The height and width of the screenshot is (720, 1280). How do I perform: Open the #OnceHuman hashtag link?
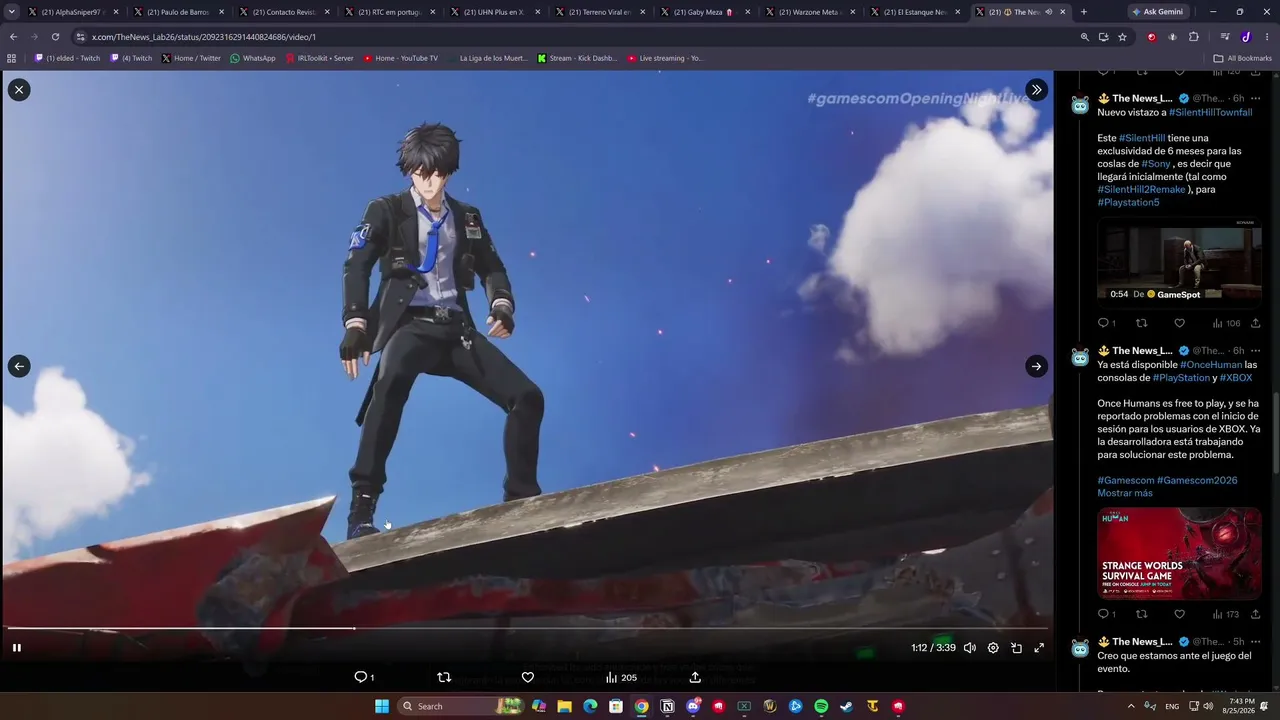click(x=1211, y=365)
